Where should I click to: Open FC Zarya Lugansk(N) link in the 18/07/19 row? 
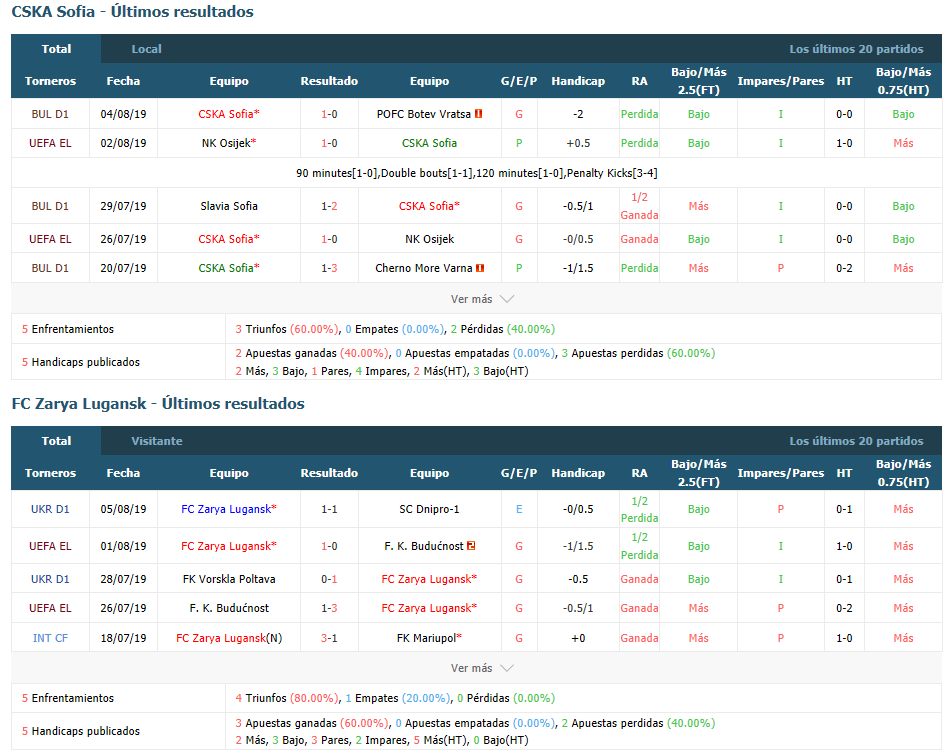pyautogui.click(x=229, y=638)
